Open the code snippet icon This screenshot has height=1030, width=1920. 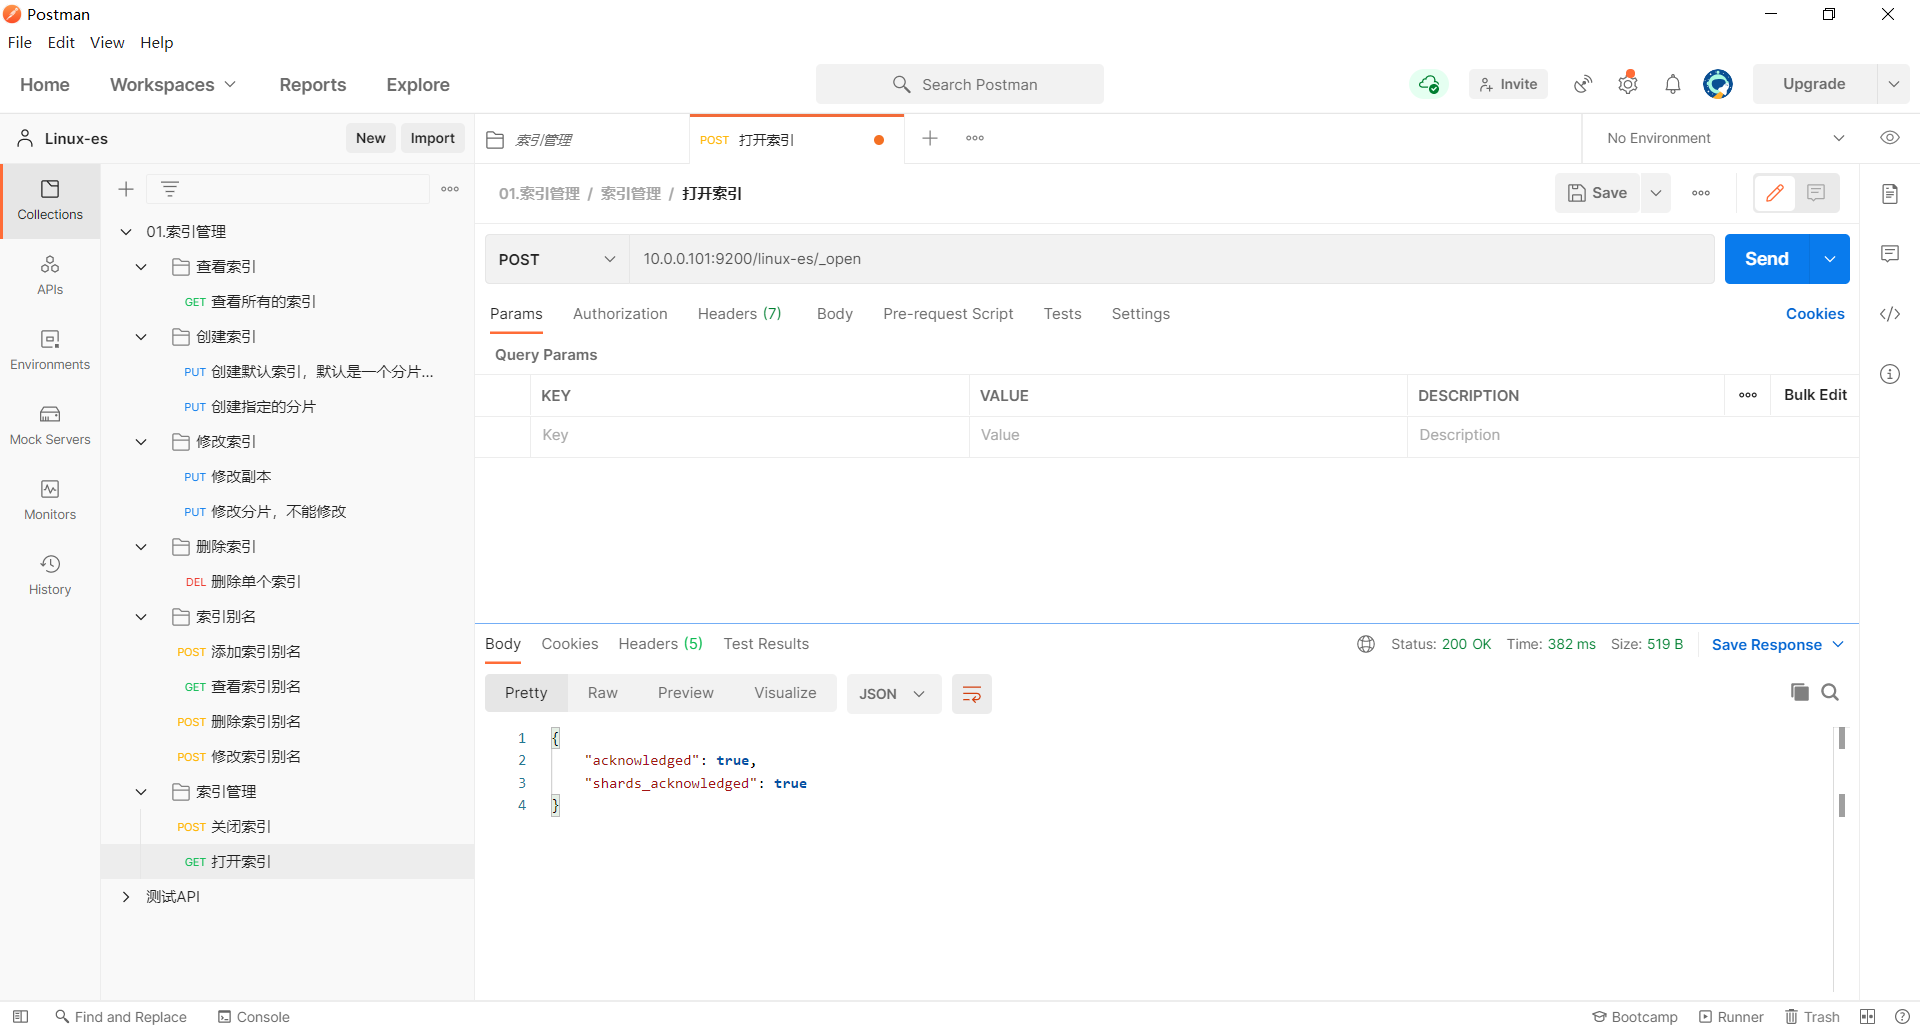[1890, 314]
